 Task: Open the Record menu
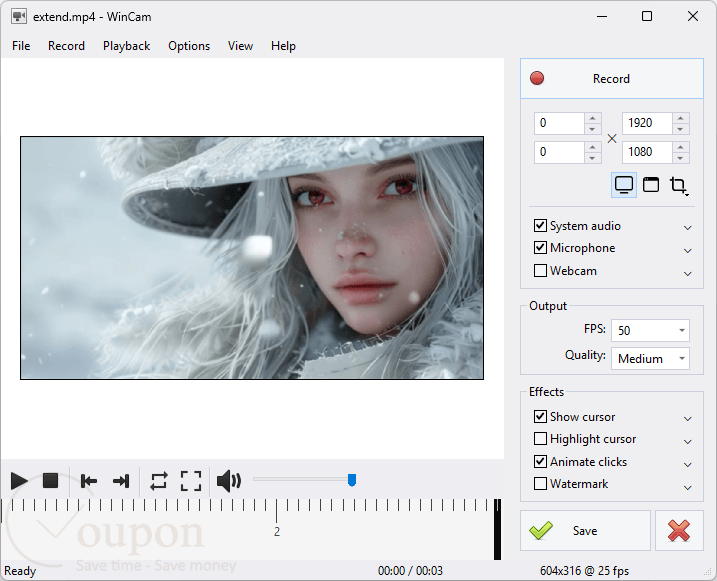(x=66, y=46)
